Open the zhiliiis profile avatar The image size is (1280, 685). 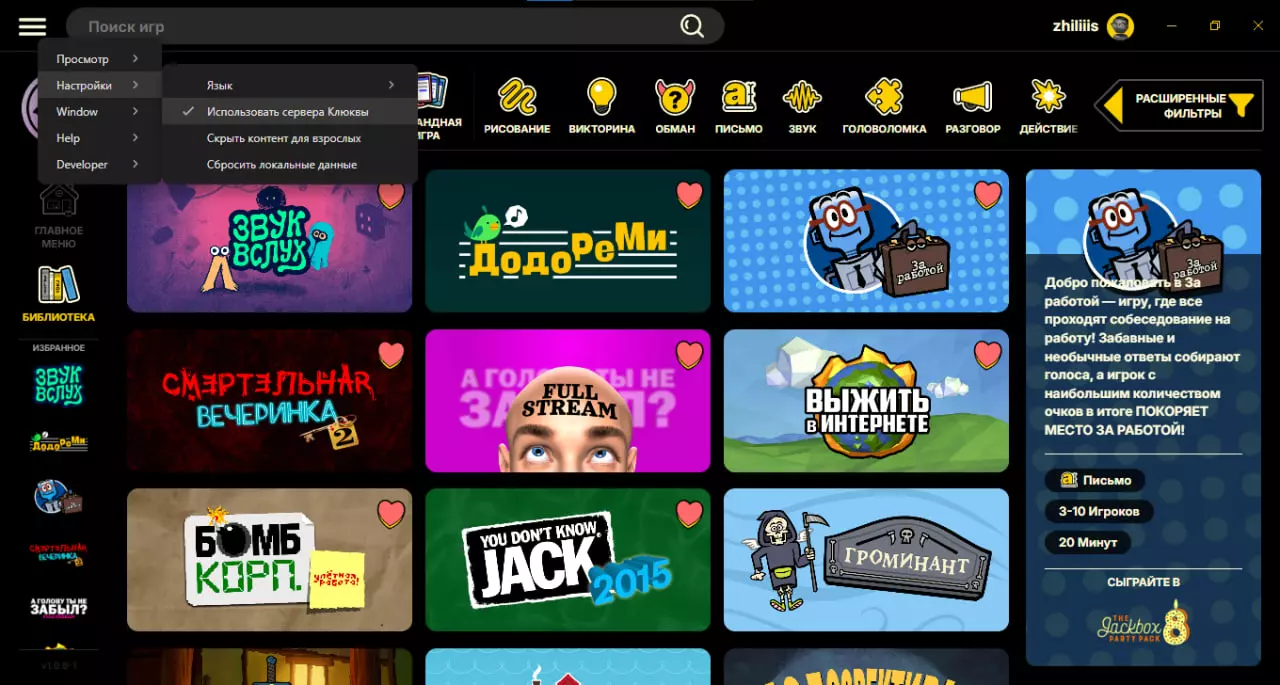[1120, 26]
